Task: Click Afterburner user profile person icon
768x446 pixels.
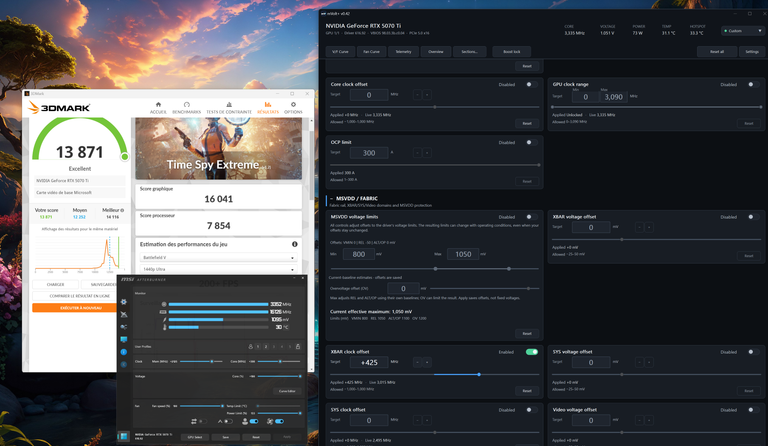Action: point(250,347)
